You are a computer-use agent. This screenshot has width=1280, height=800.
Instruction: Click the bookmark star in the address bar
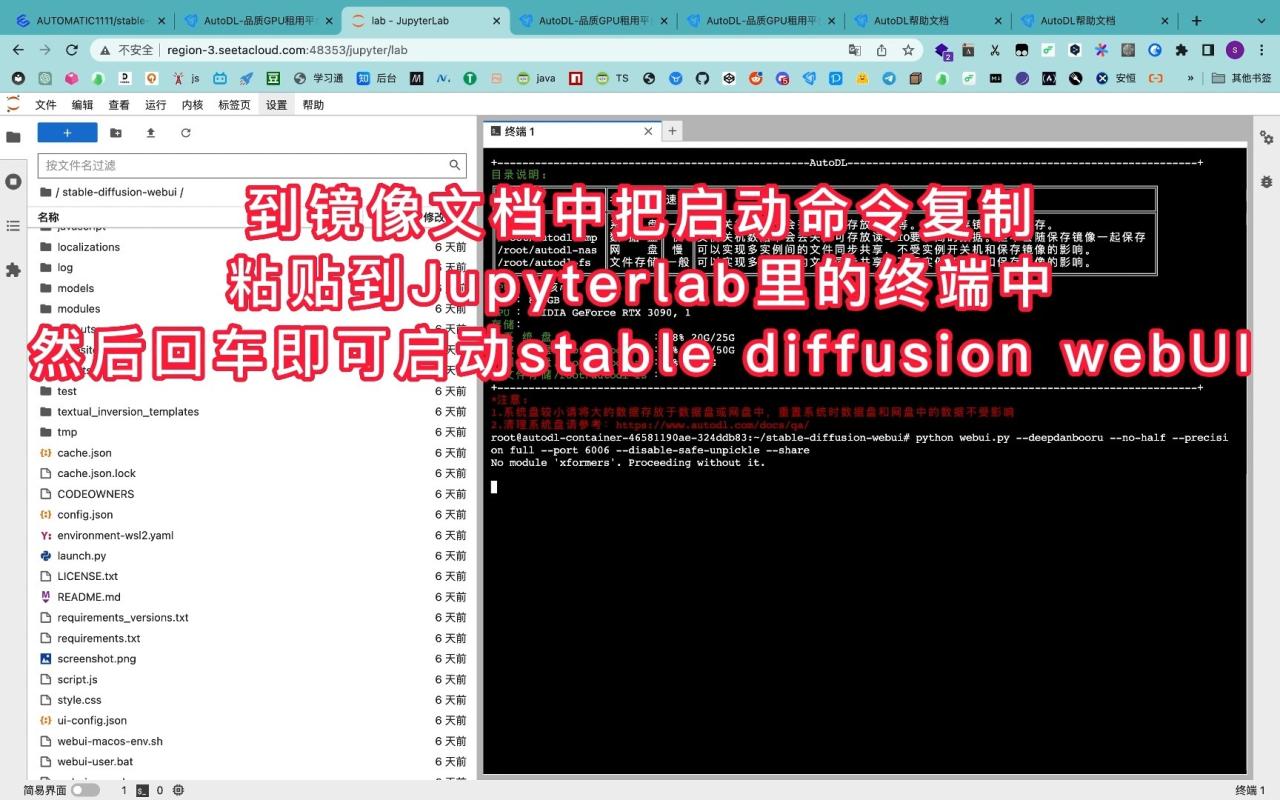pos(906,48)
